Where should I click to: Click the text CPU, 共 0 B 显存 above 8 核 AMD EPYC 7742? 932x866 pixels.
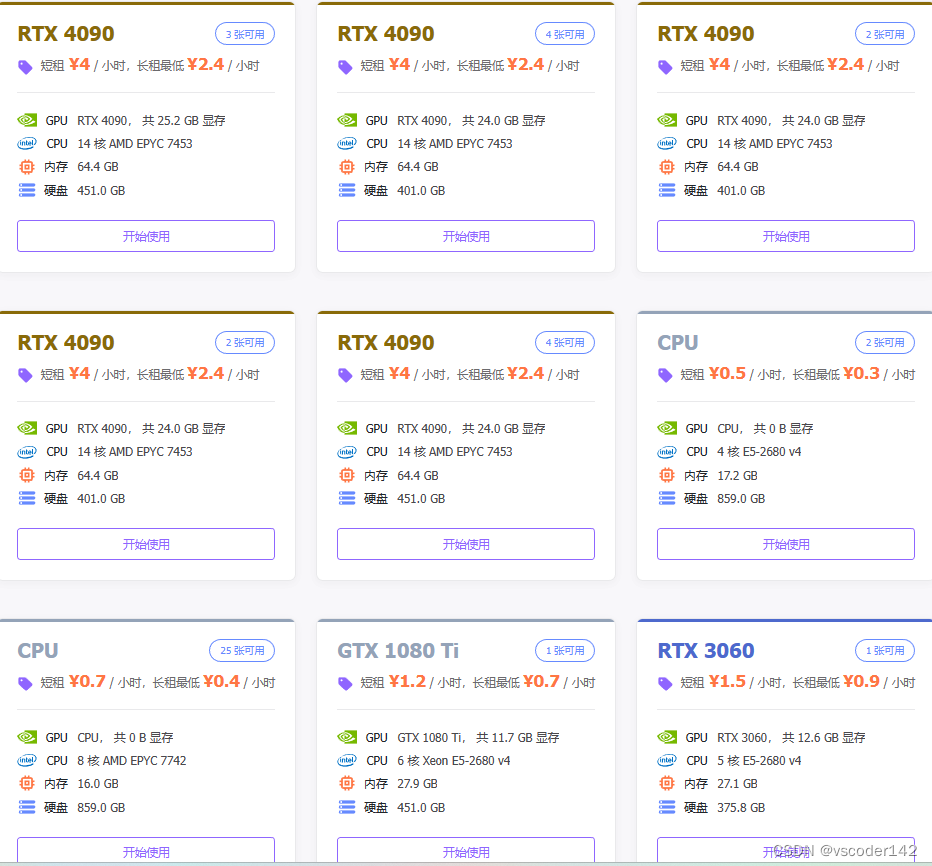[x=125, y=738]
